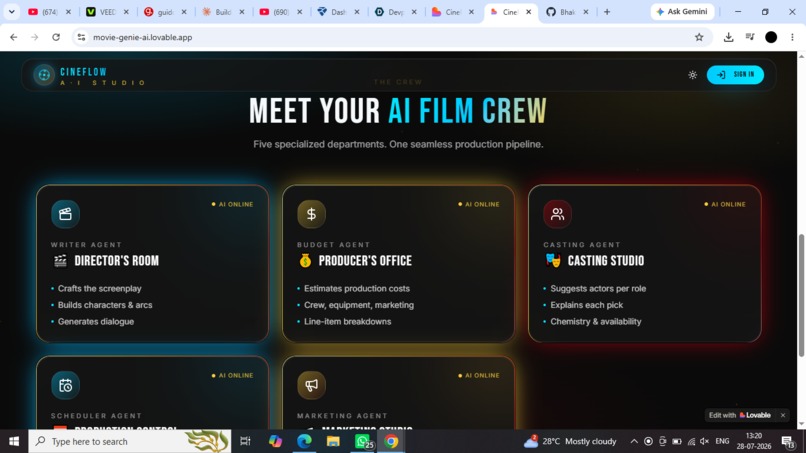806x453 pixels.
Task: Click 'Crew, equipment, marketing' bullet text
Action: (x=359, y=305)
